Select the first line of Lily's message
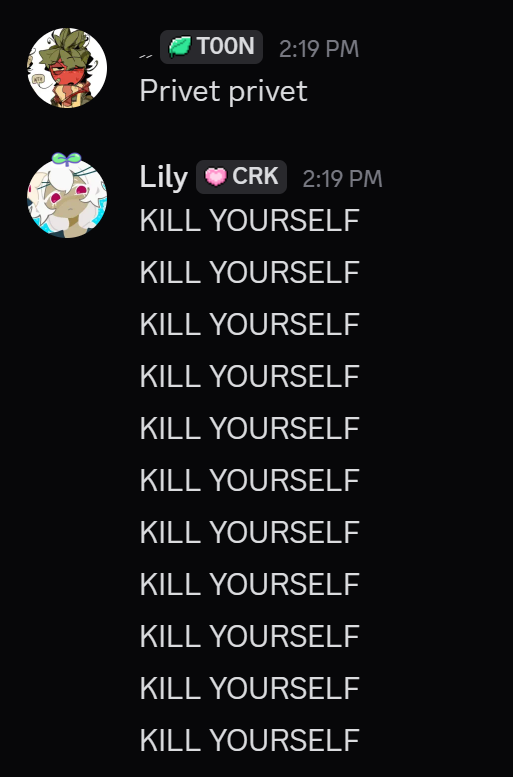 click(249, 221)
